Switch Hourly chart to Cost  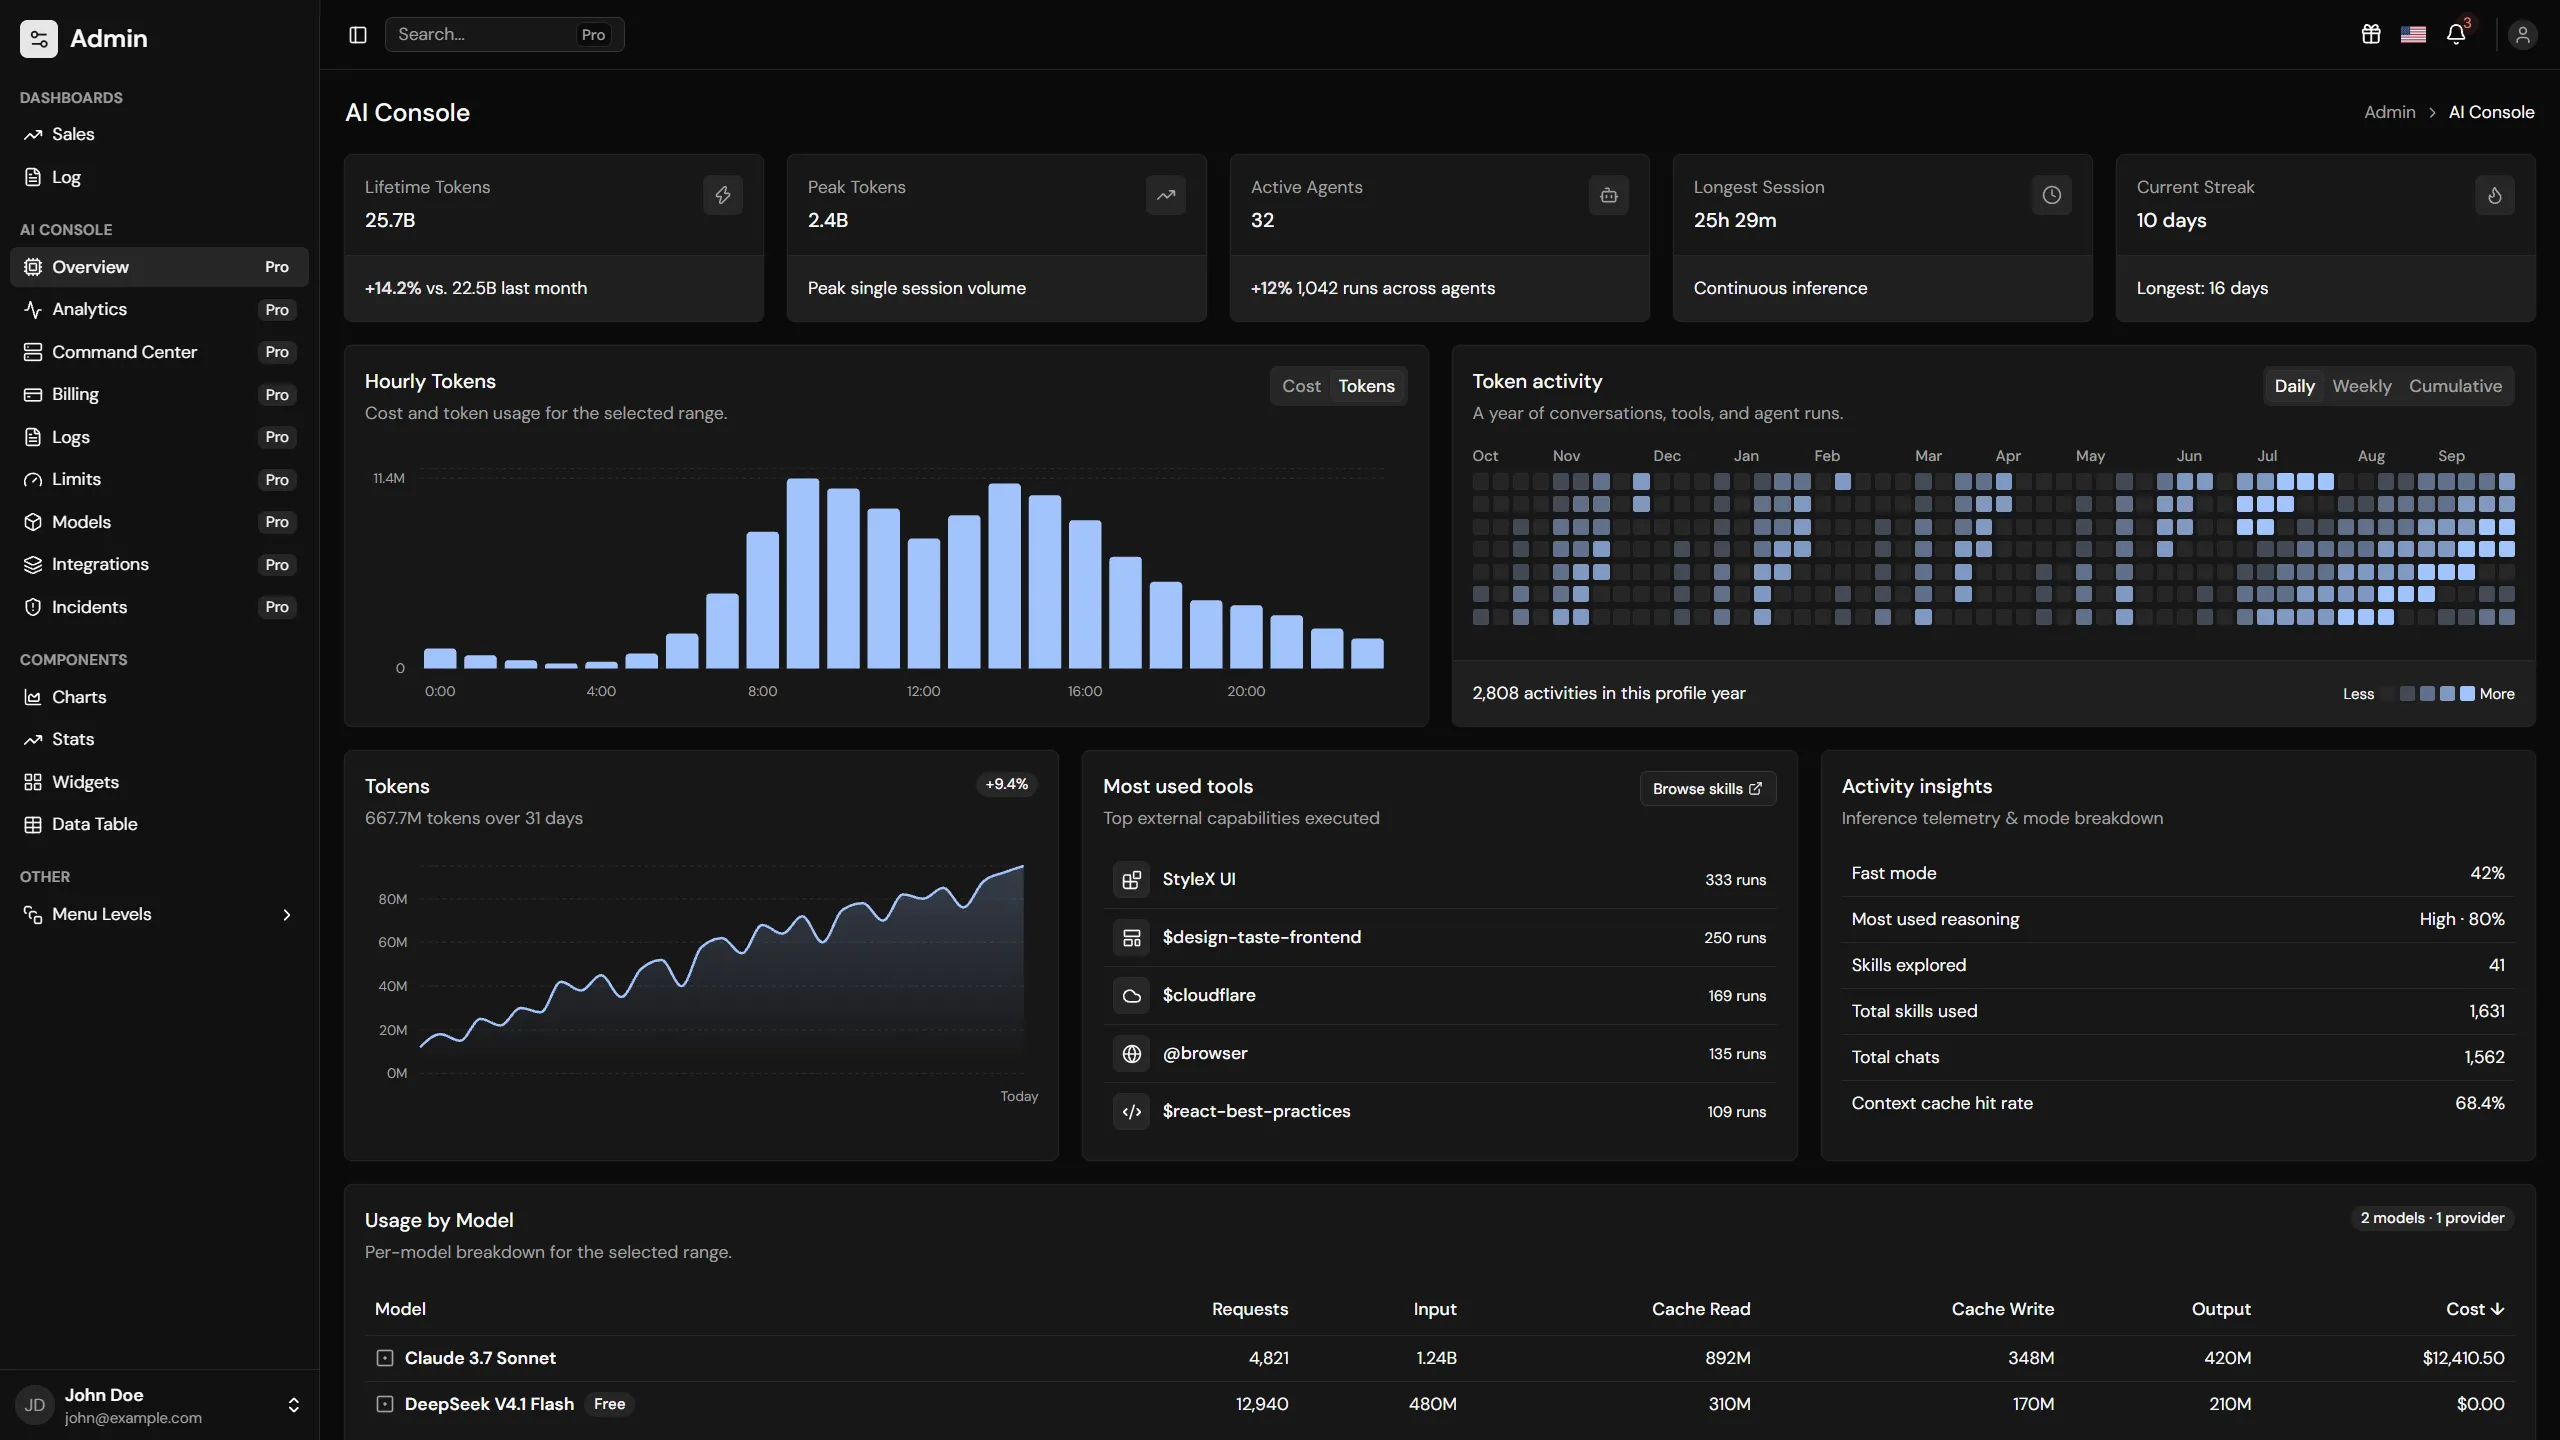pyautogui.click(x=1301, y=386)
